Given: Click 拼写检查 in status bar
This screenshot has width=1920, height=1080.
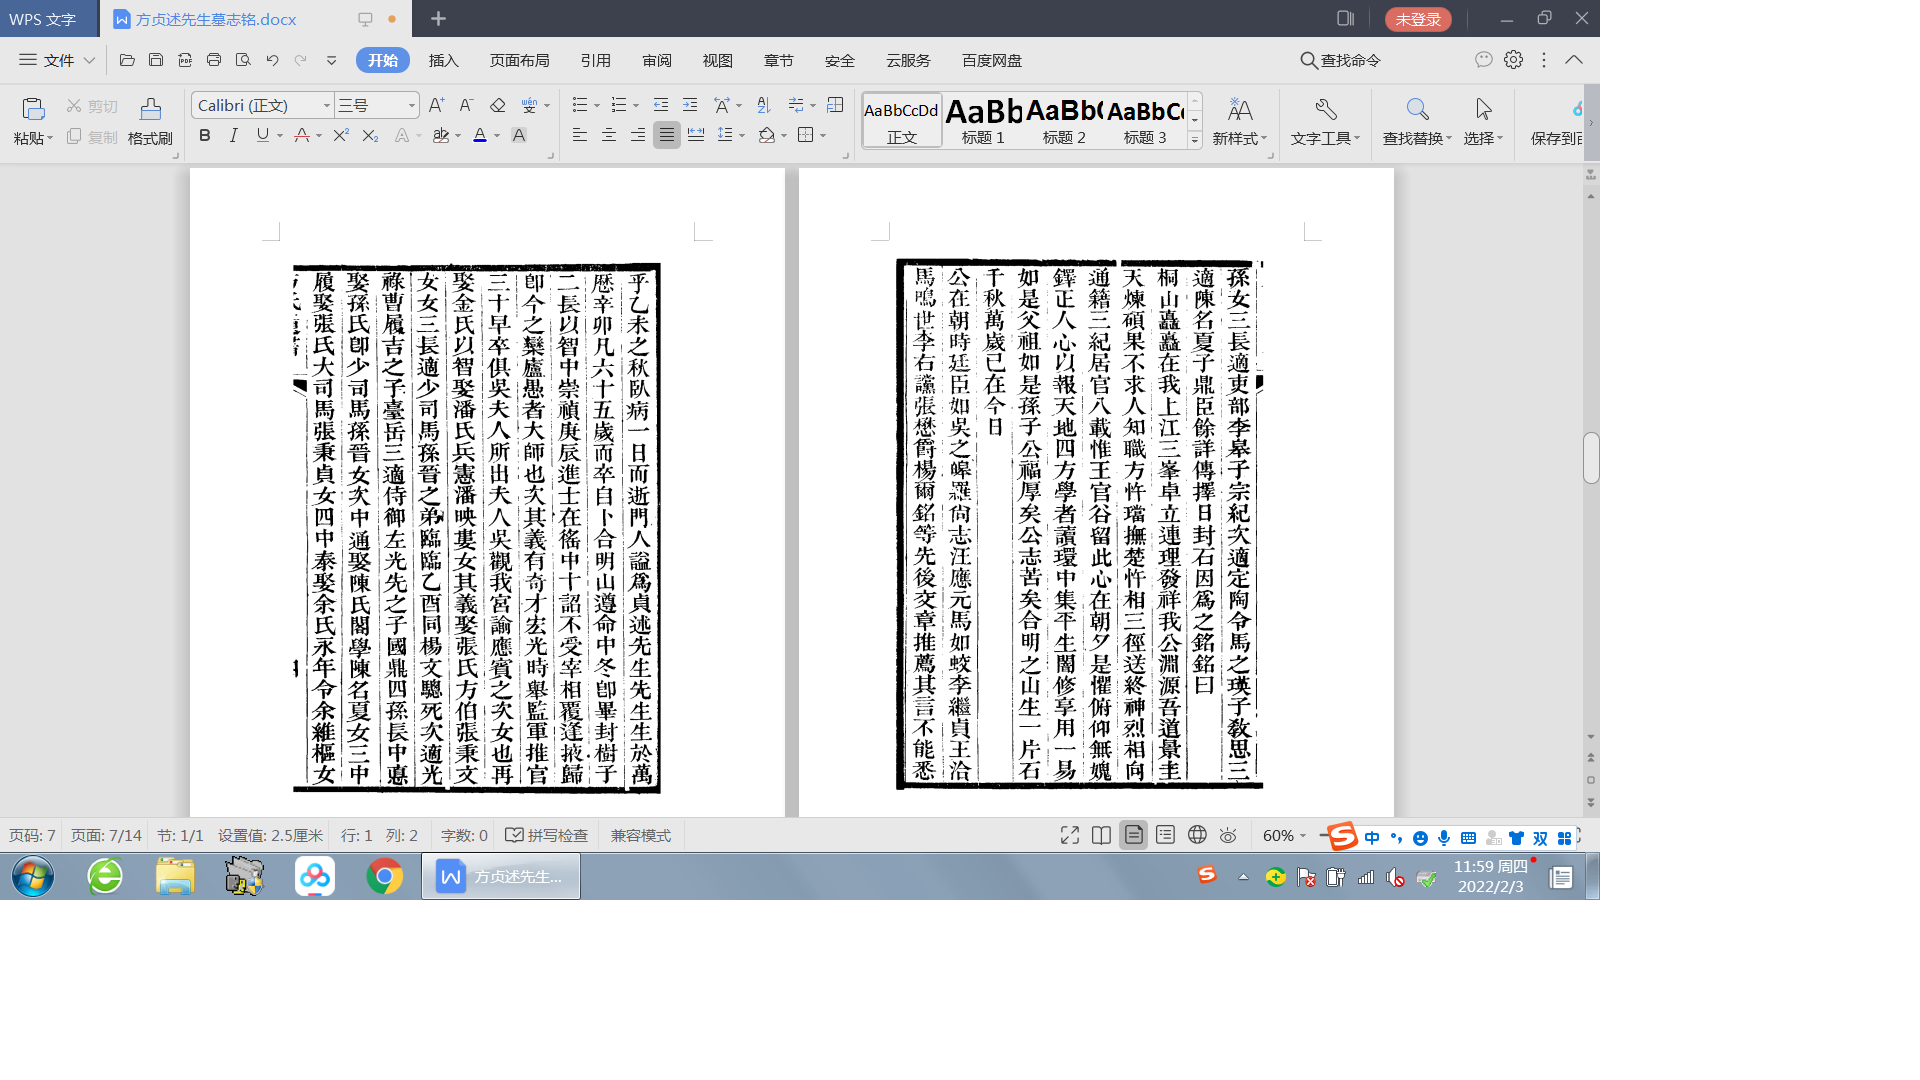Looking at the screenshot, I should coord(546,835).
